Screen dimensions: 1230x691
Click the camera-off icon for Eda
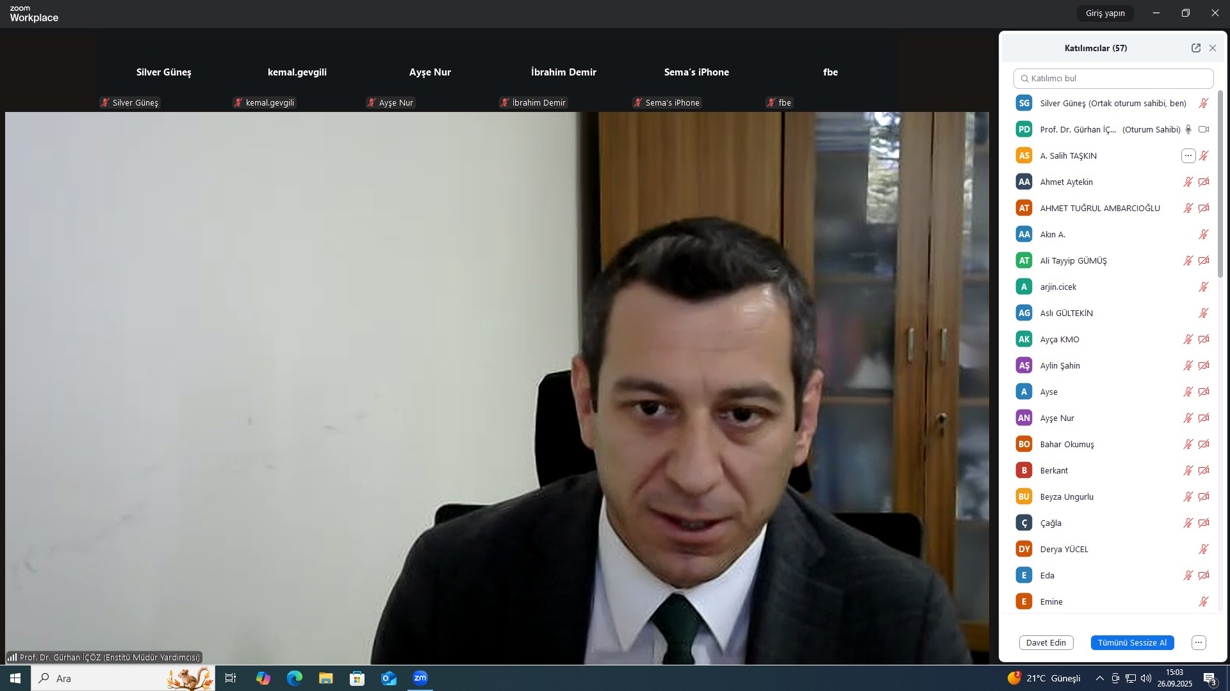pos(1204,576)
